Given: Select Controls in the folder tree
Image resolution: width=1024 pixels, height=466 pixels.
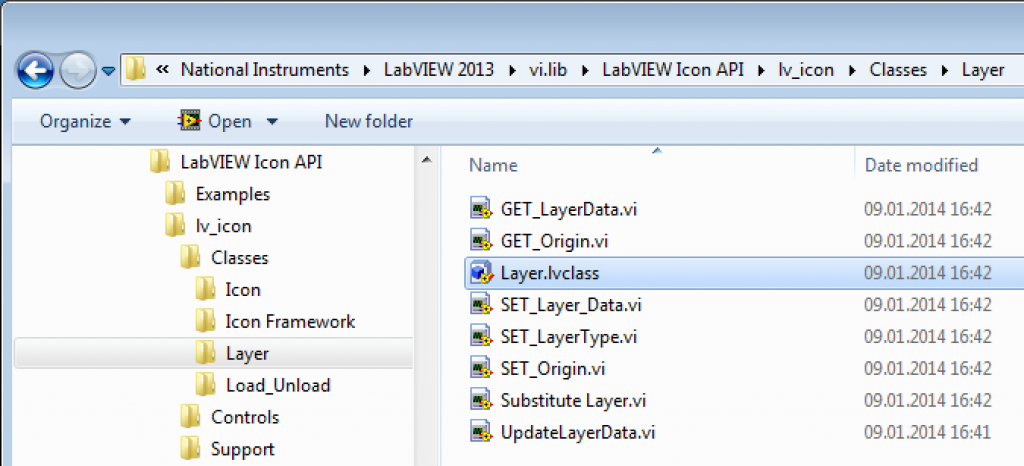Looking at the screenshot, I should click(x=245, y=417).
